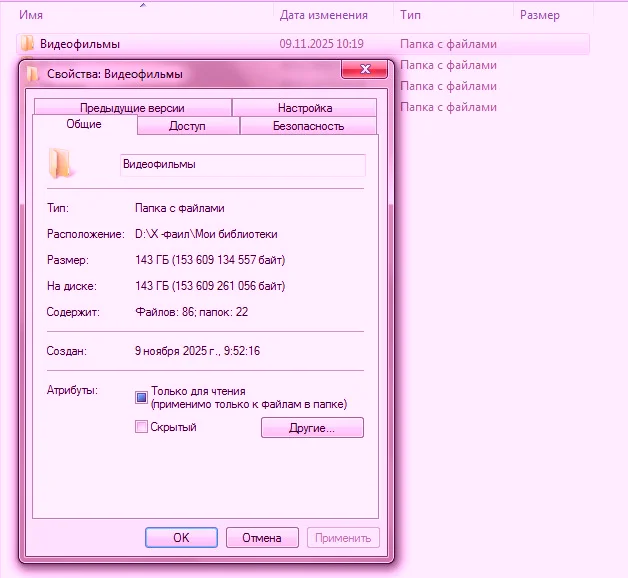Click the Атрибуты: label
Screen dimensions: 628x578
72,390
